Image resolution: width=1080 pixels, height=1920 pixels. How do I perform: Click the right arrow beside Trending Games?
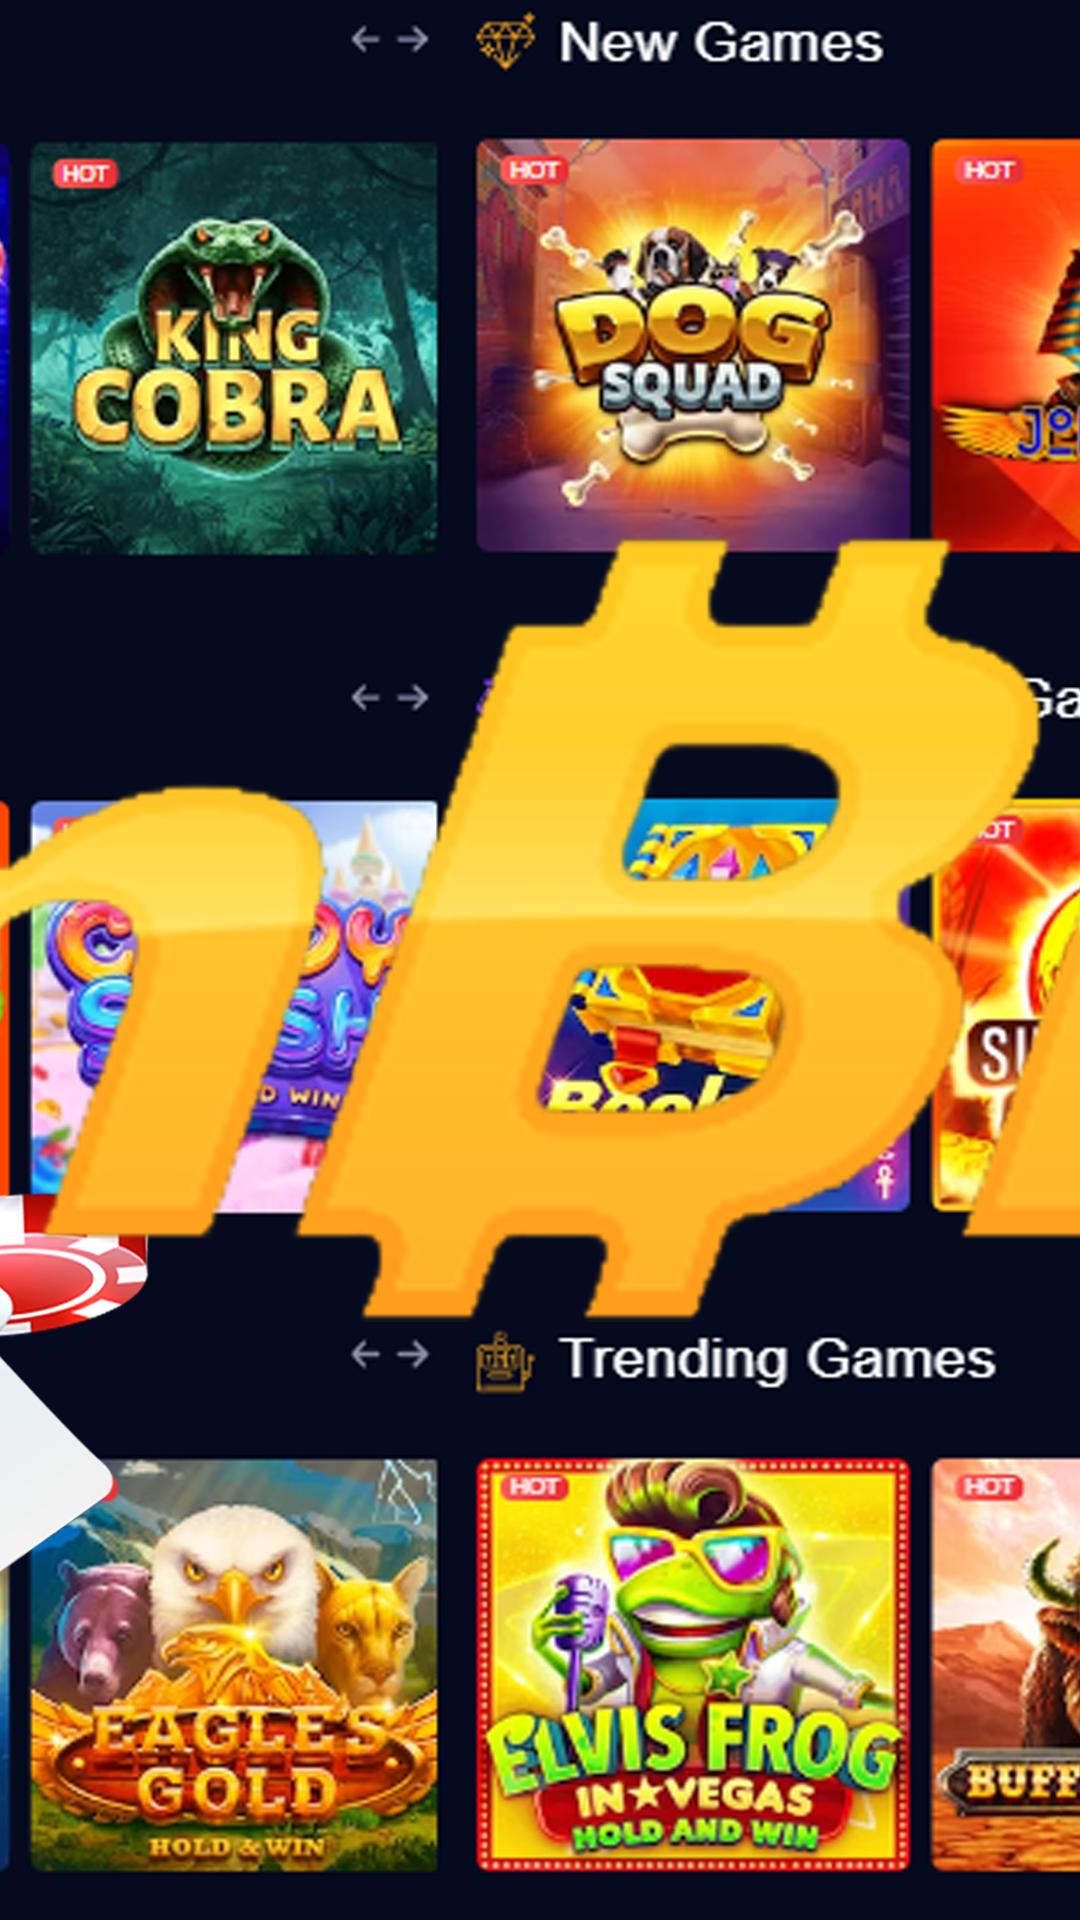413,1354
